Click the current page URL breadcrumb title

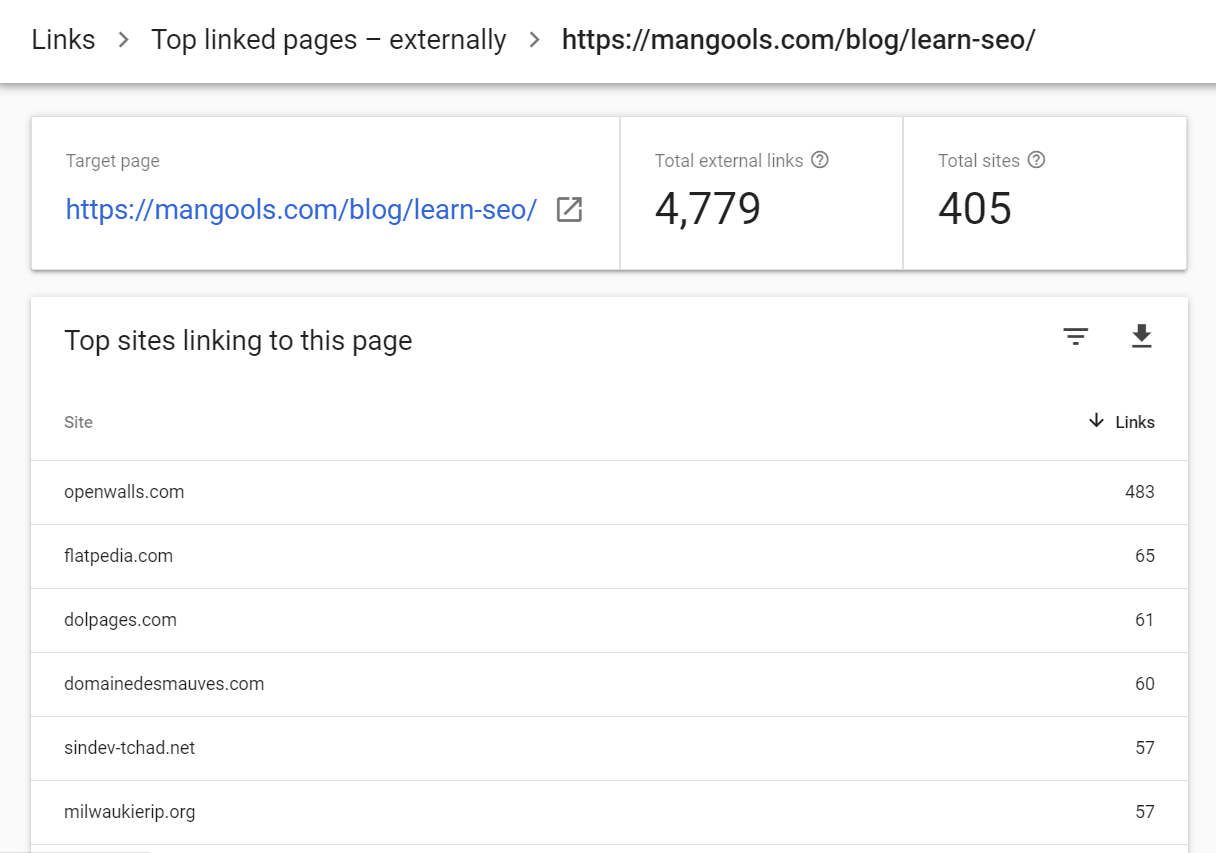798,40
